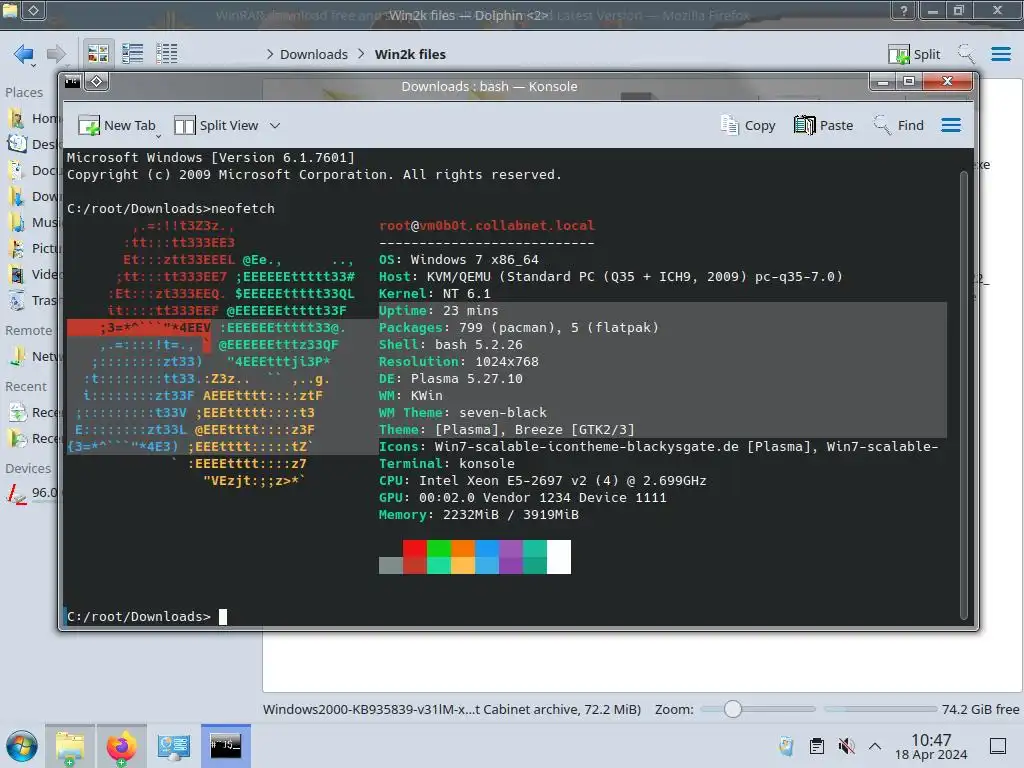Open Music in Places panel
This screenshot has width=1024, height=768.
33,223
